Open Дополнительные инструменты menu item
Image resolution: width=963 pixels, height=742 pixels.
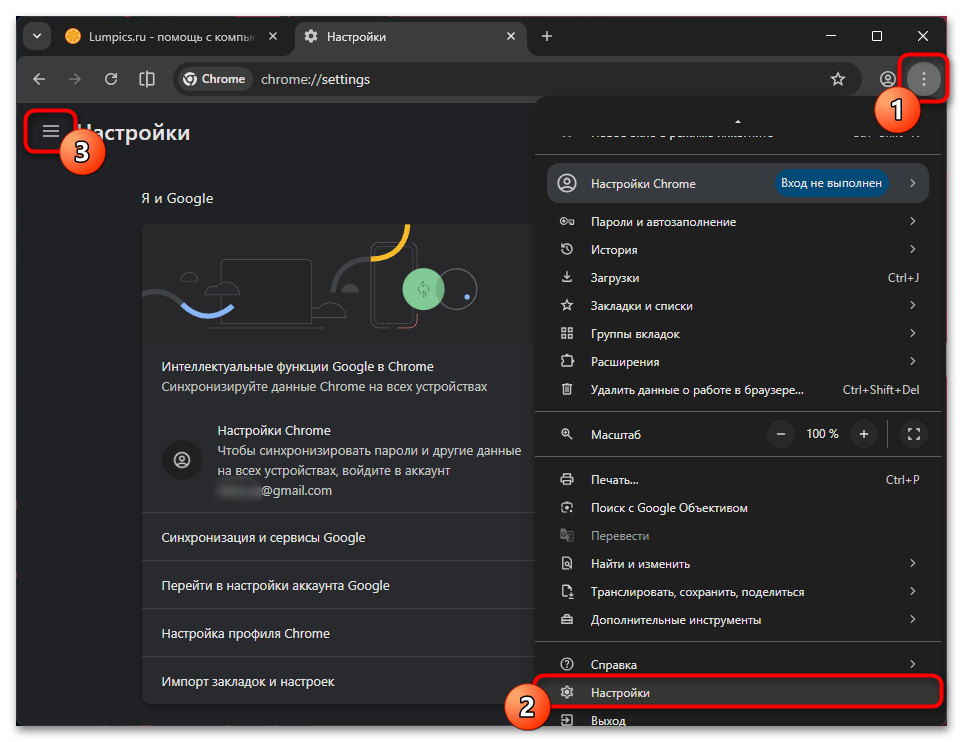(x=737, y=620)
